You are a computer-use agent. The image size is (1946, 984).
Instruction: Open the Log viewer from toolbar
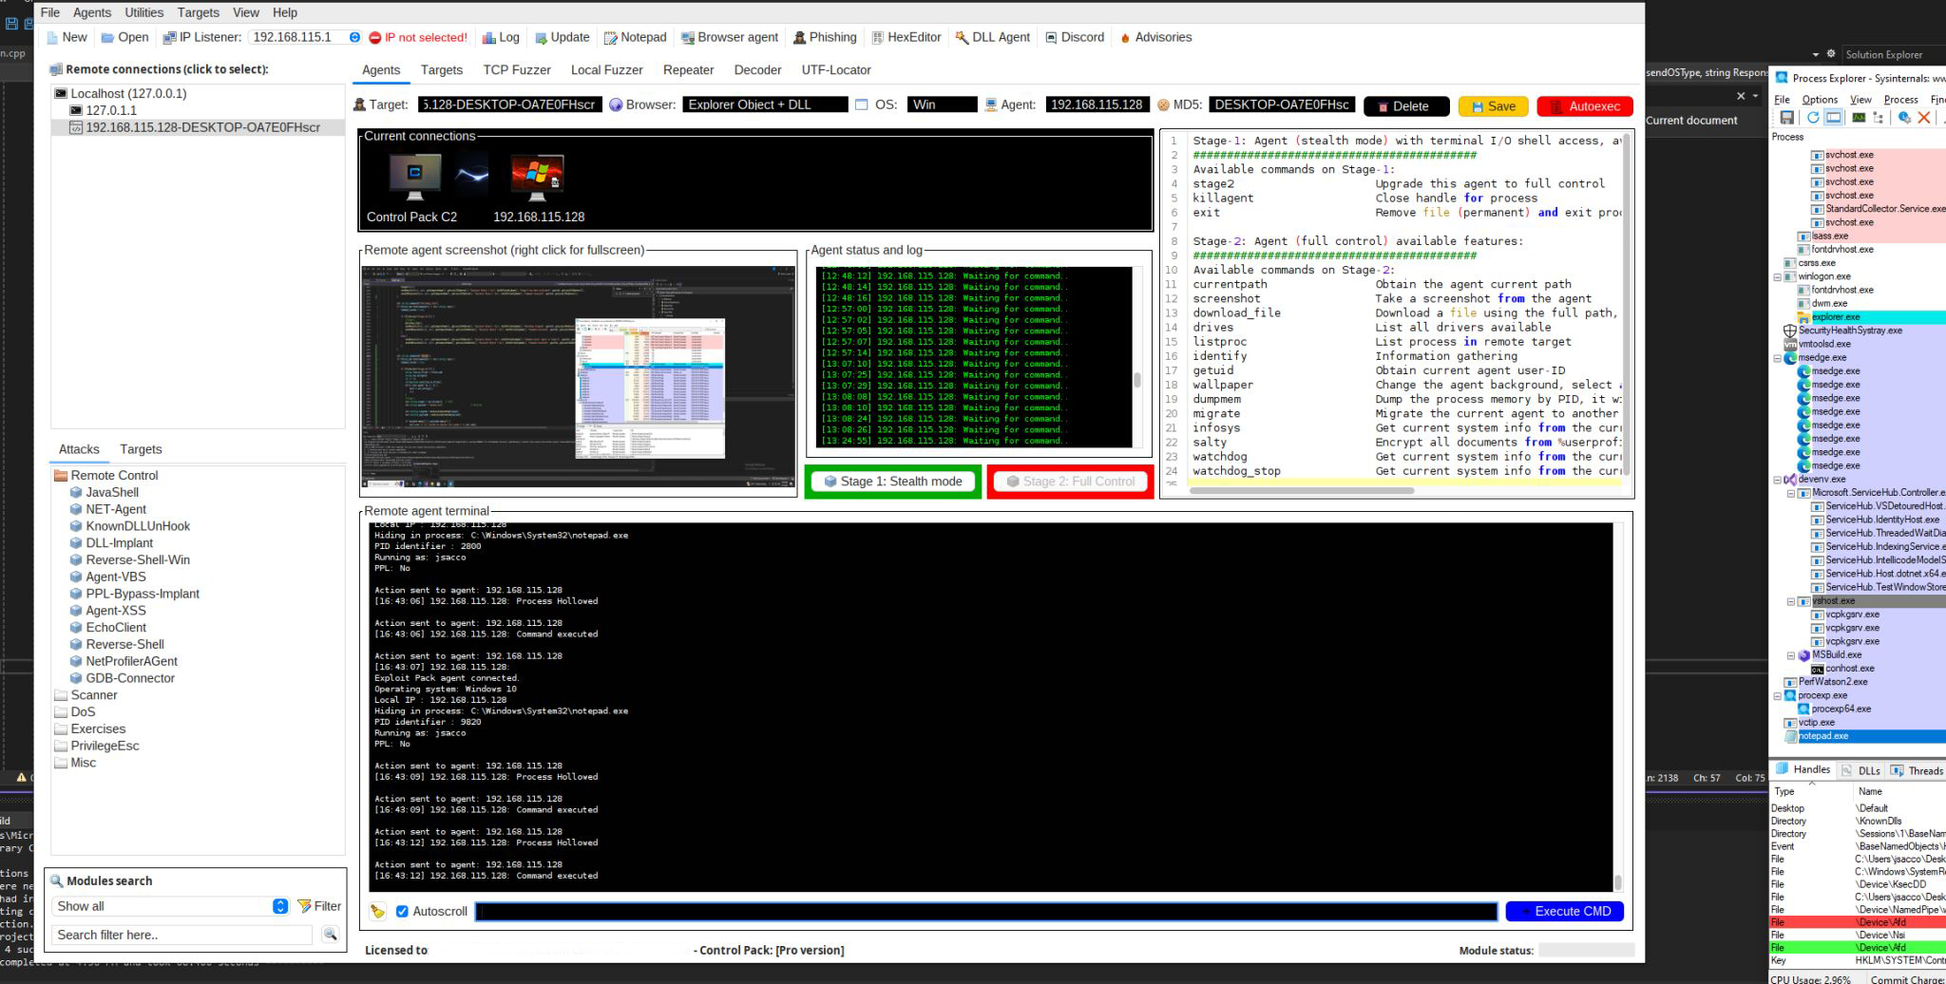500,38
